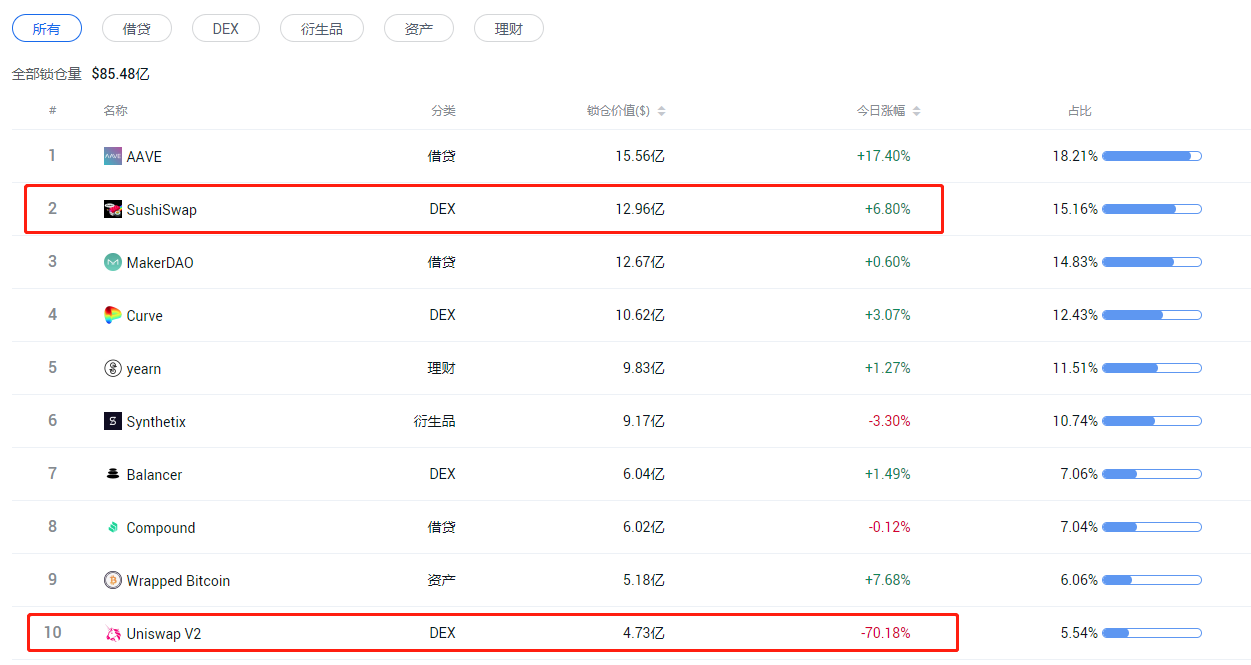Click the Wrapped Bitcoin logo icon

tap(113, 580)
